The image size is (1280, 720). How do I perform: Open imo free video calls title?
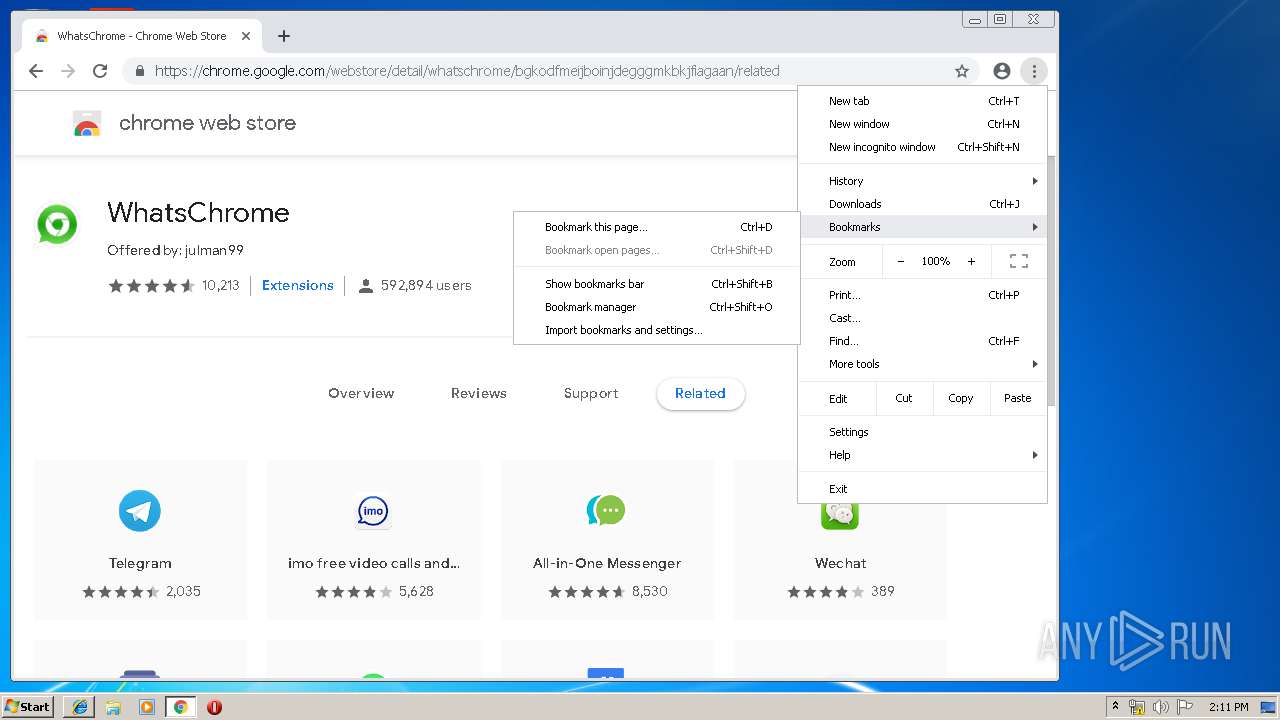374,564
